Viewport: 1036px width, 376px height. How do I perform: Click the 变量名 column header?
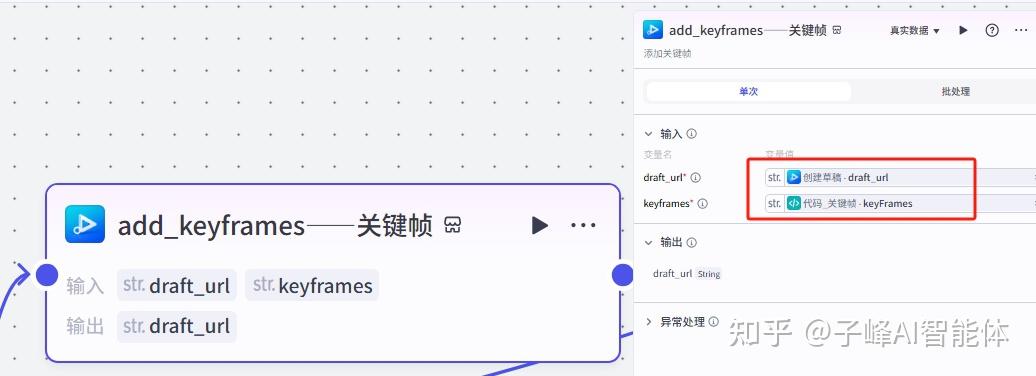pos(657,154)
